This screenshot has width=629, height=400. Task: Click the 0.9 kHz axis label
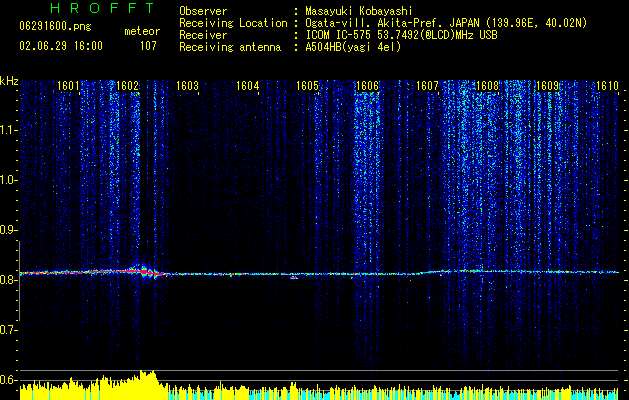click(9, 230)
